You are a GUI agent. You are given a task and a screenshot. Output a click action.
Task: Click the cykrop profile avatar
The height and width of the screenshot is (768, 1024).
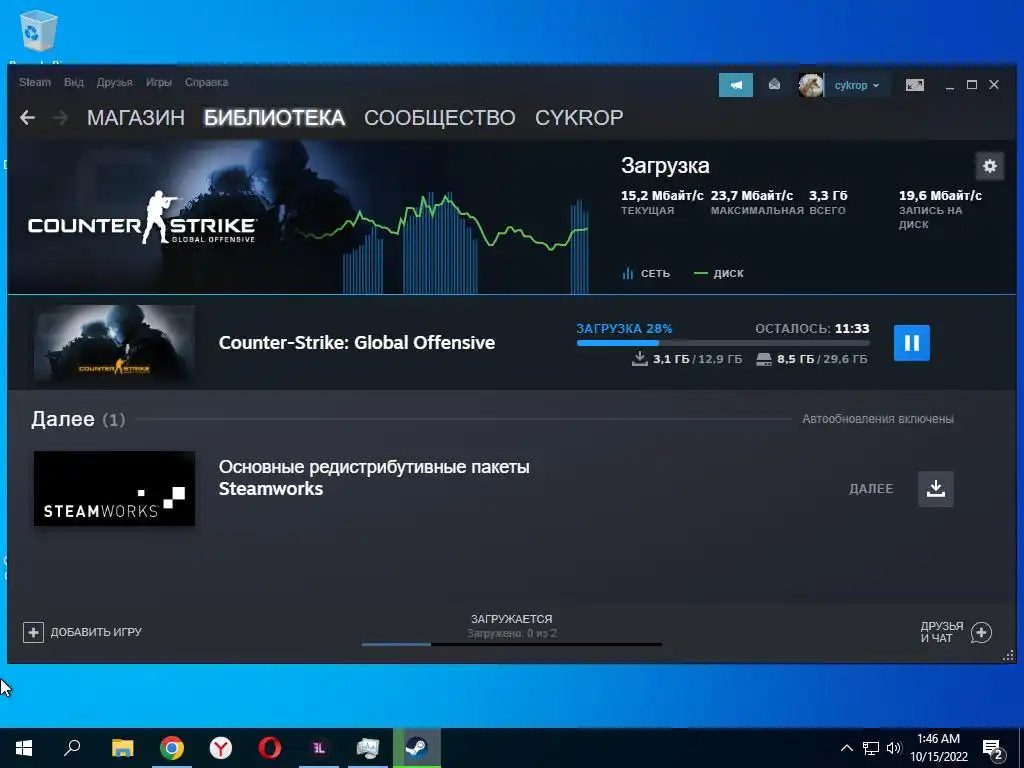click(811, 85)
